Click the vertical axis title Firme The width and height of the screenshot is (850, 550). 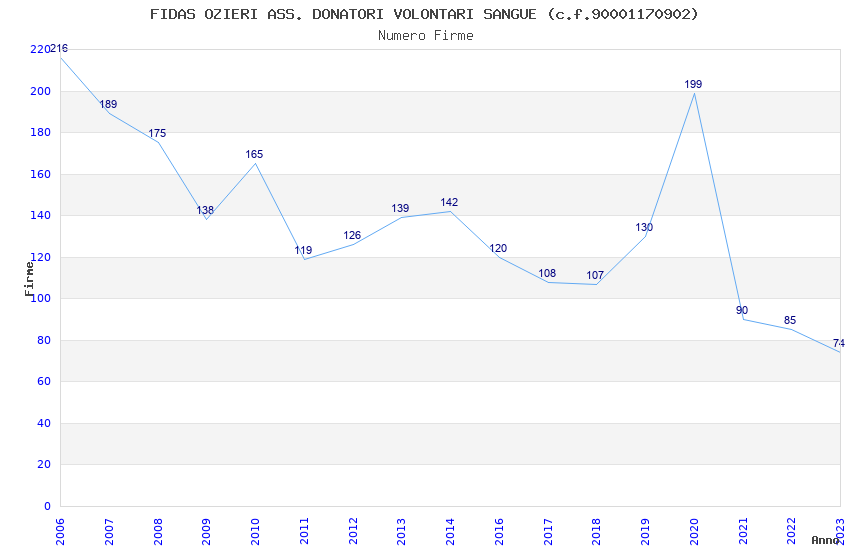click(29, 279)
